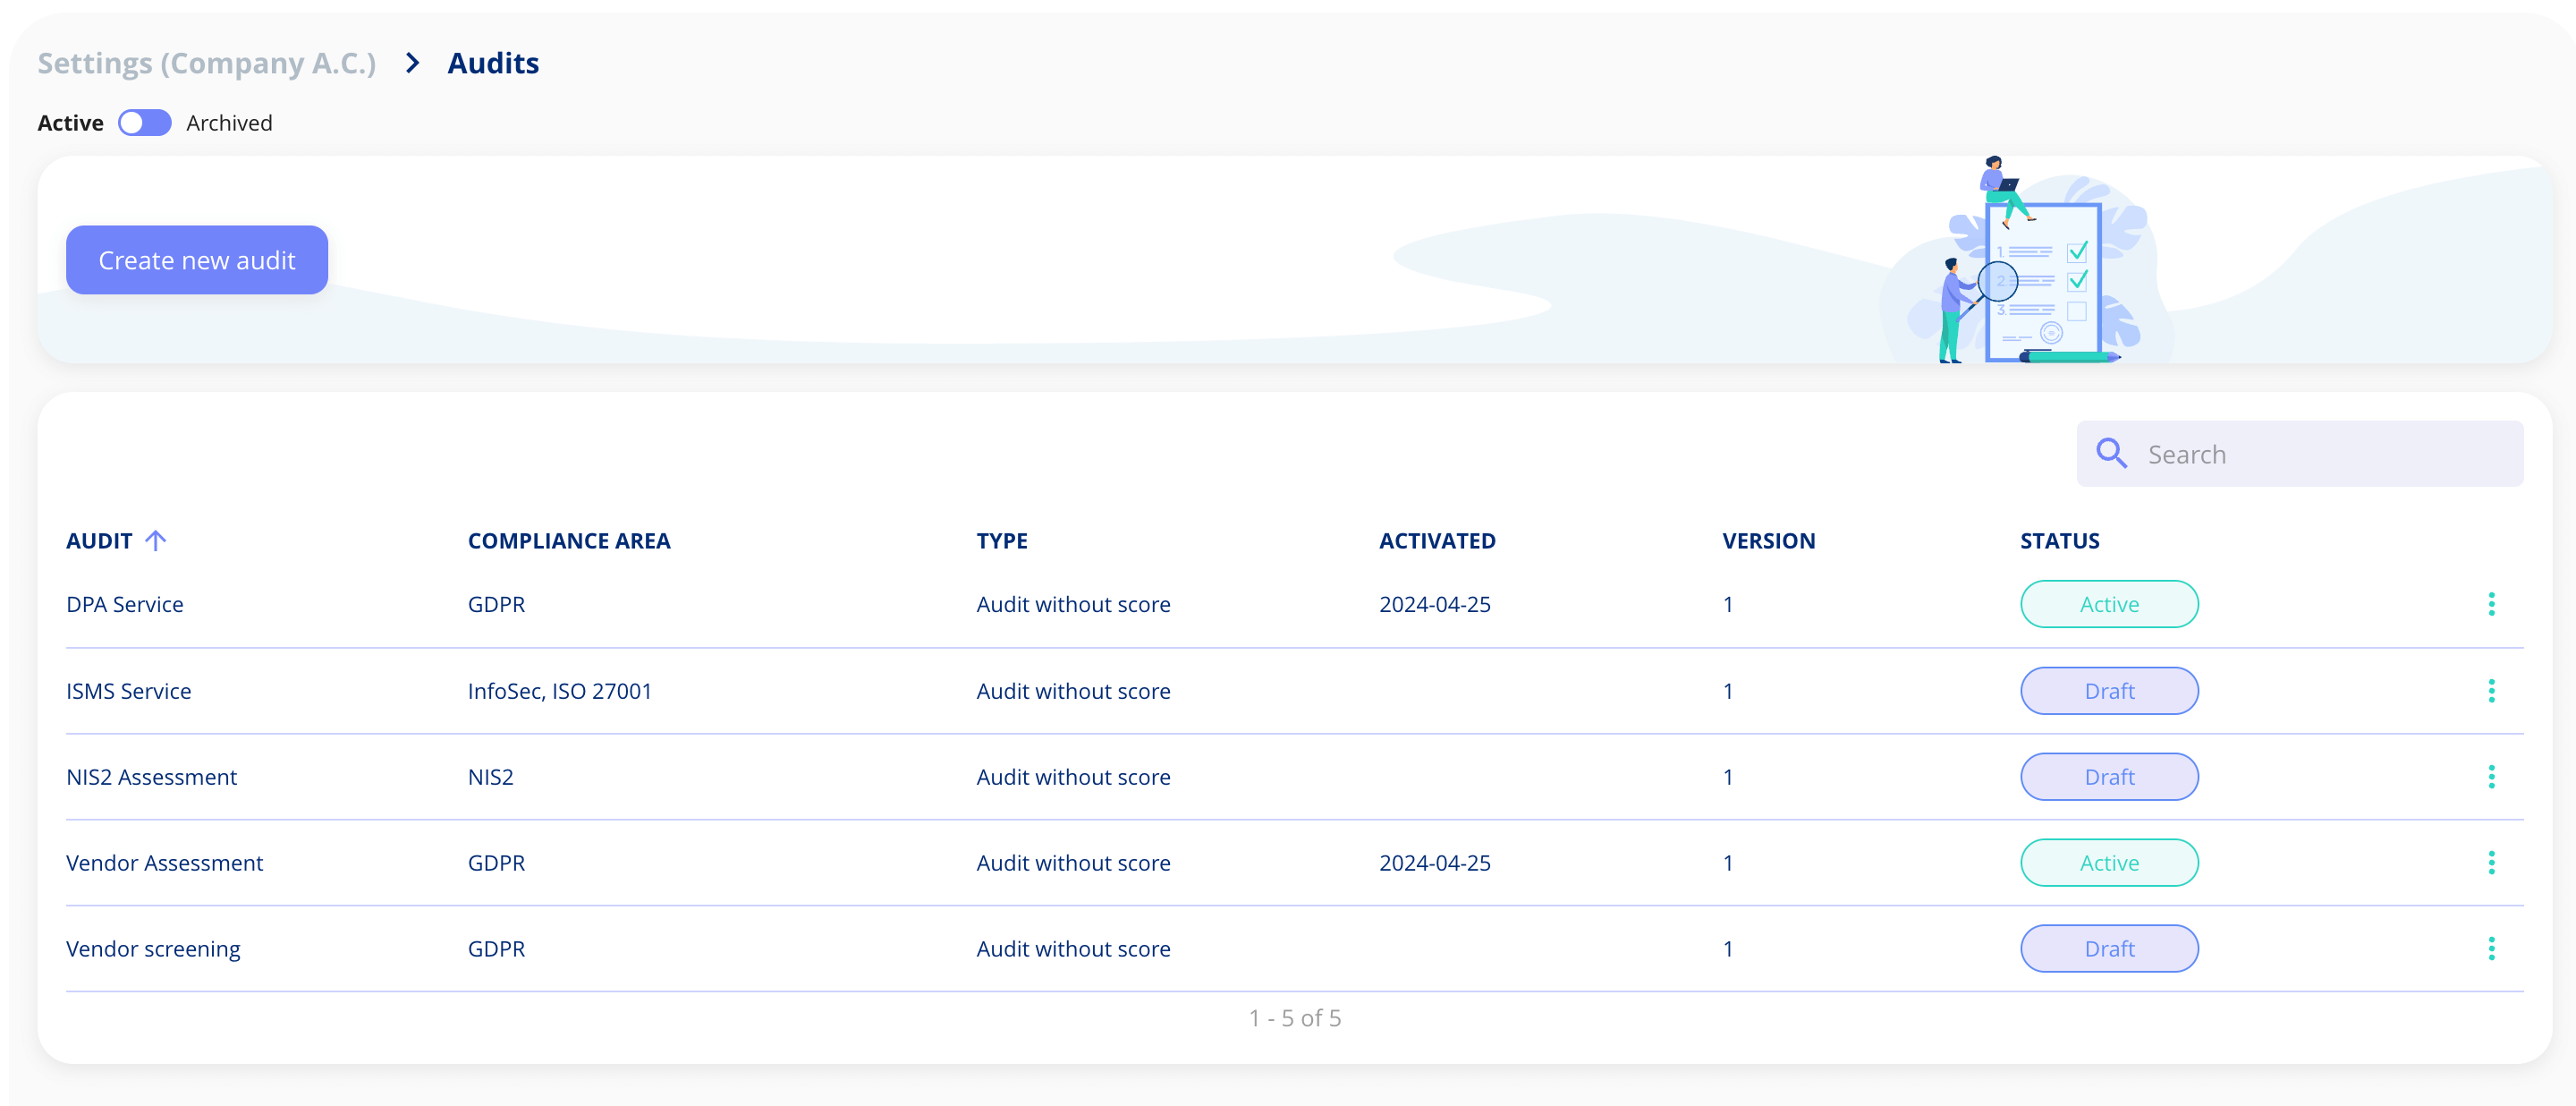Click the three-dot menu icon for ISMS Service
This screenshot has height=1106, width=2576.
click(x=2490, y=689)
